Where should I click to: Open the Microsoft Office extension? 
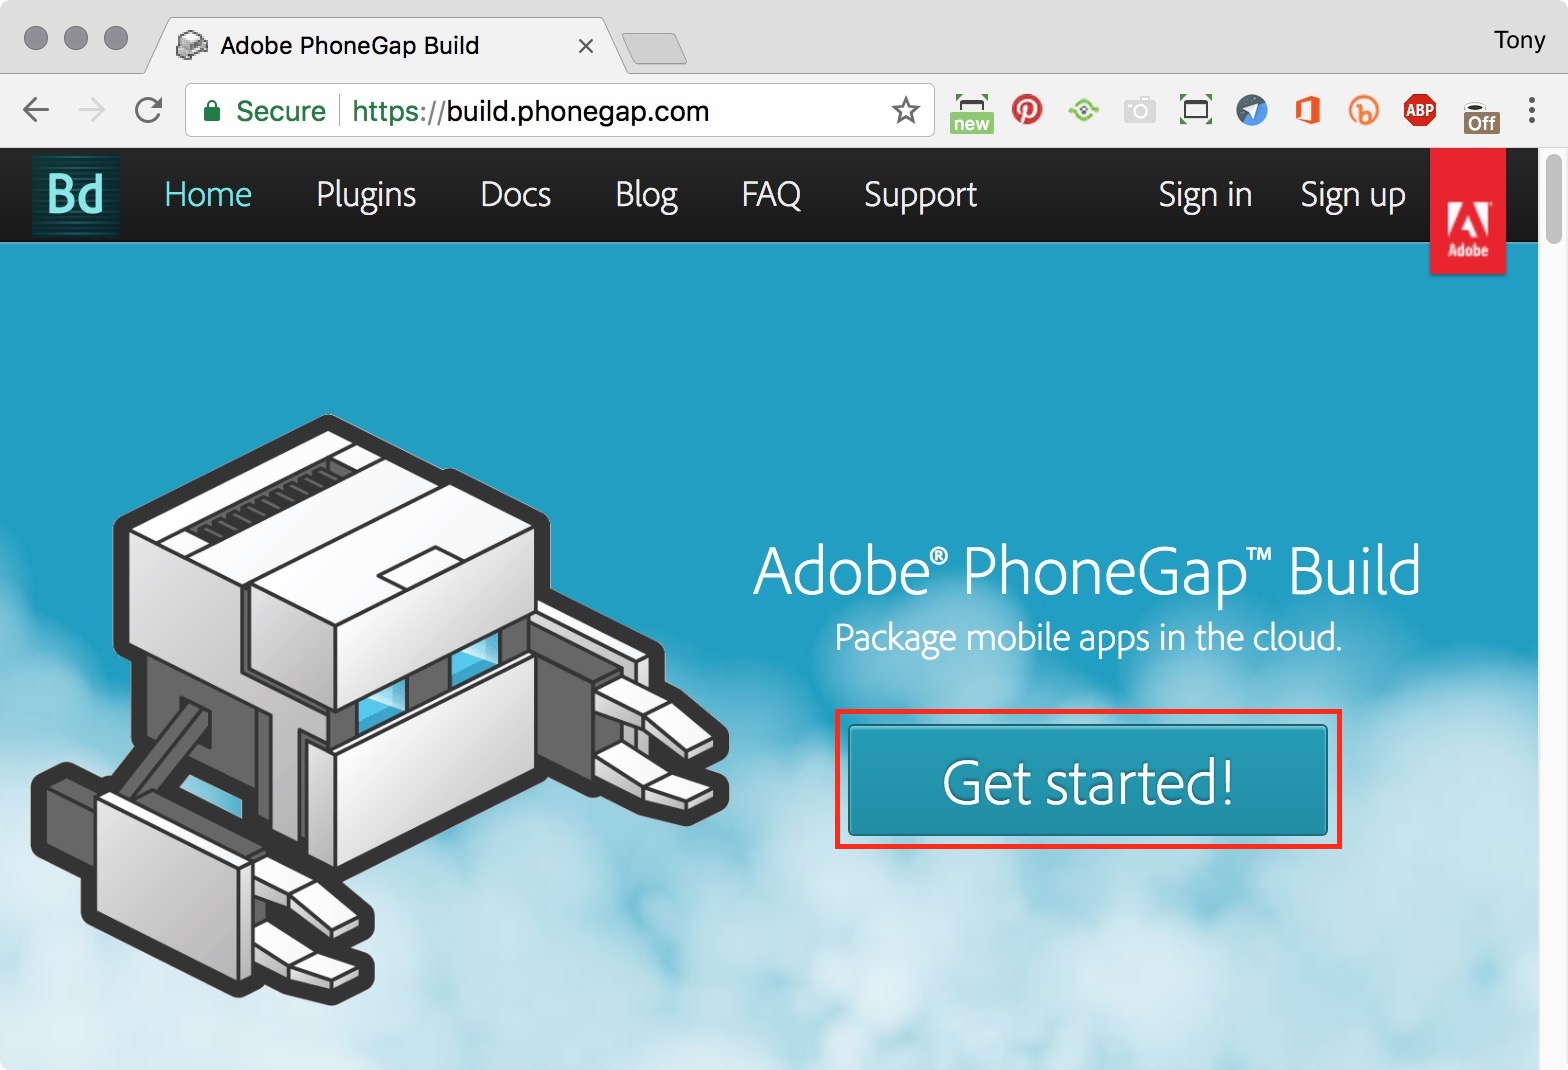point(1307,109)
